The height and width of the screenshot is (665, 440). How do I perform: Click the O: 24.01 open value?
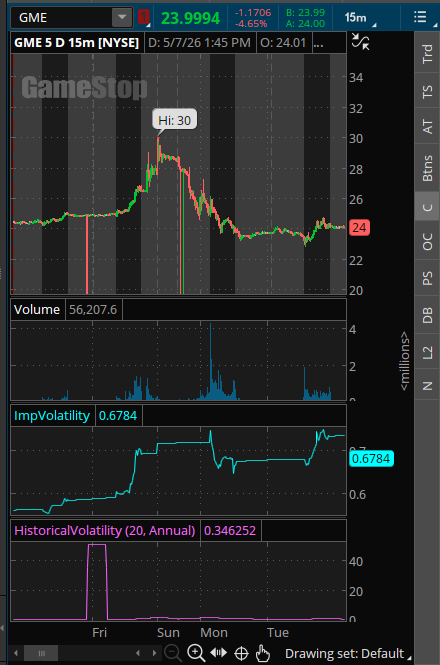[x=283, y=42]
